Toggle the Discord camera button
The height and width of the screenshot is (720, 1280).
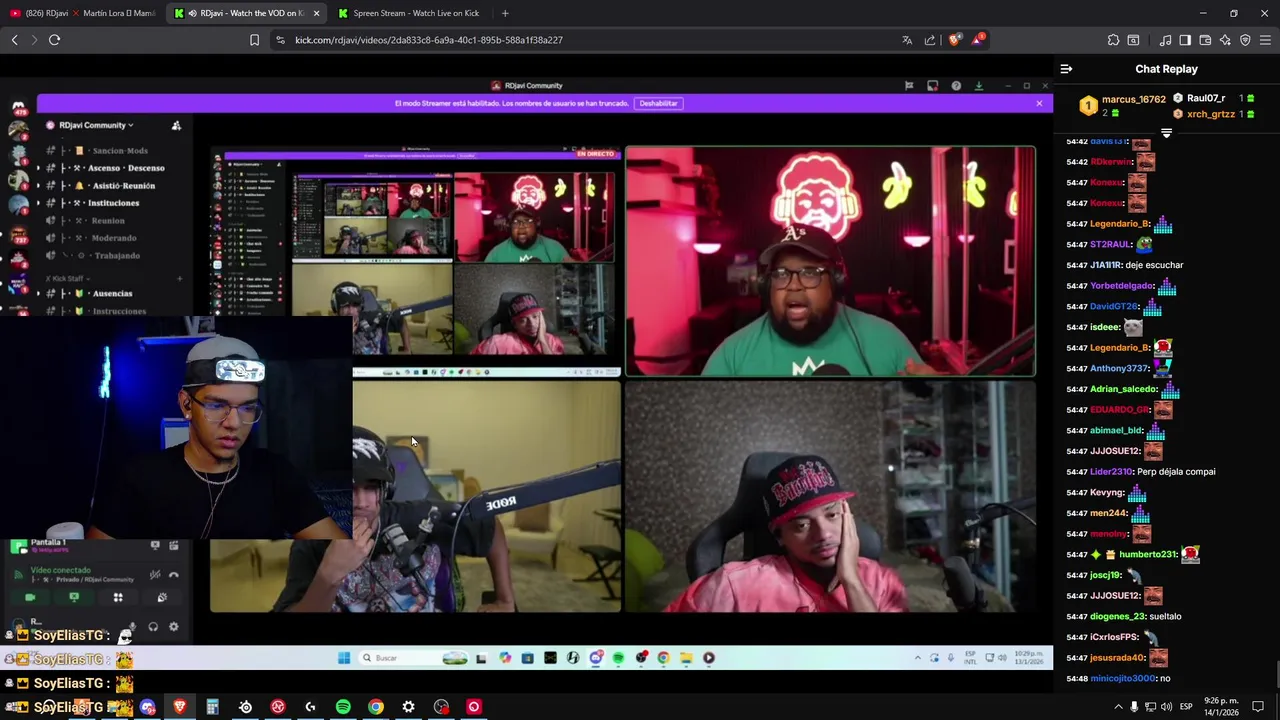pyautogui.click(x=30, y=597)
